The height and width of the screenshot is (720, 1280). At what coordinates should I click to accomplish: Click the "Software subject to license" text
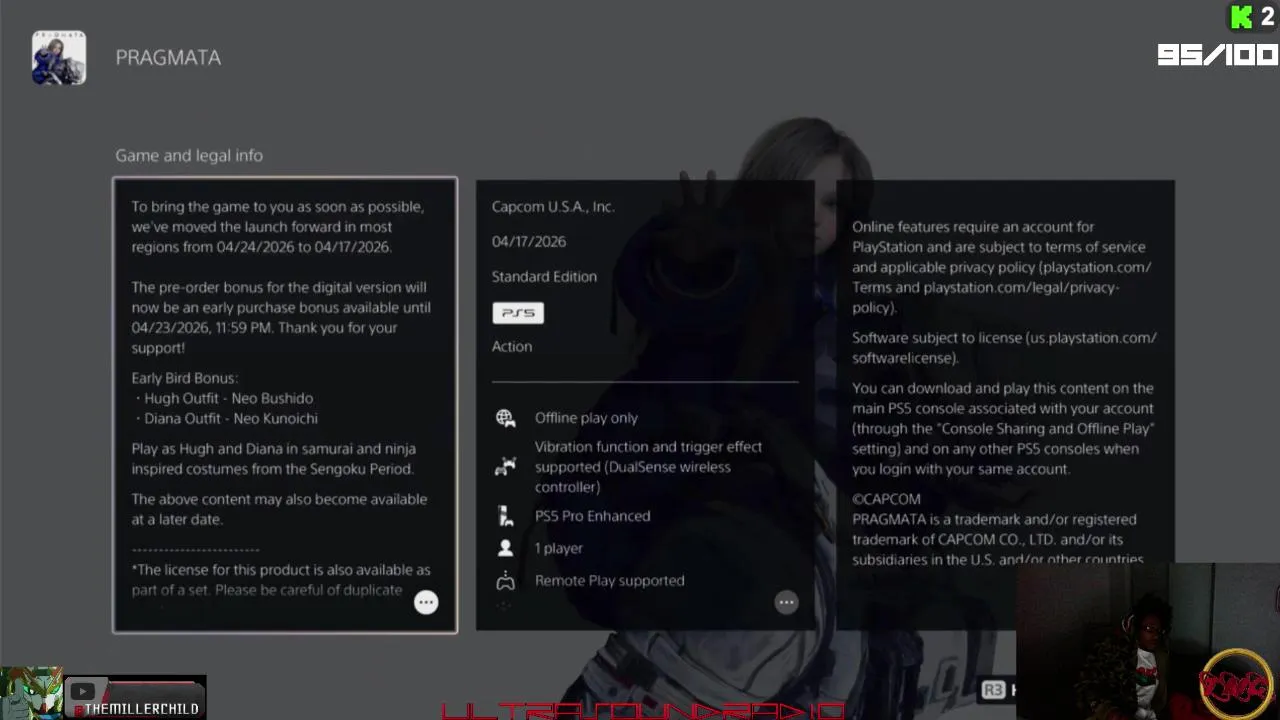tap(937, 338)
